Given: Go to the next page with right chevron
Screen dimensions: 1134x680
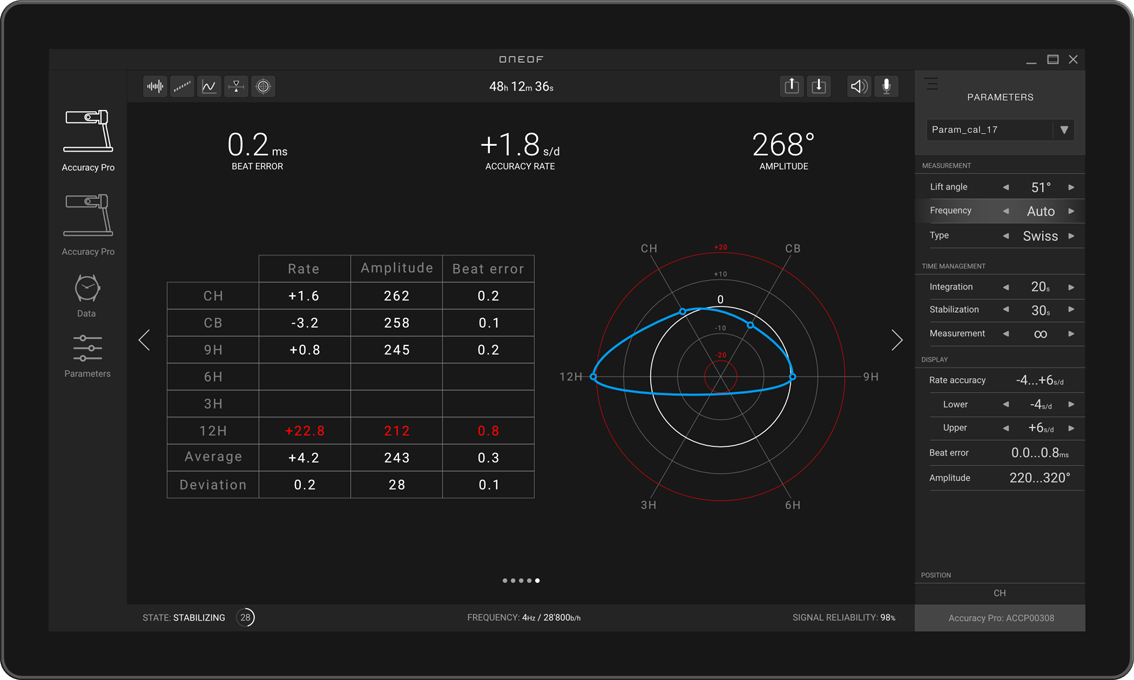Looking at the screenshot, I should [896, 340].
